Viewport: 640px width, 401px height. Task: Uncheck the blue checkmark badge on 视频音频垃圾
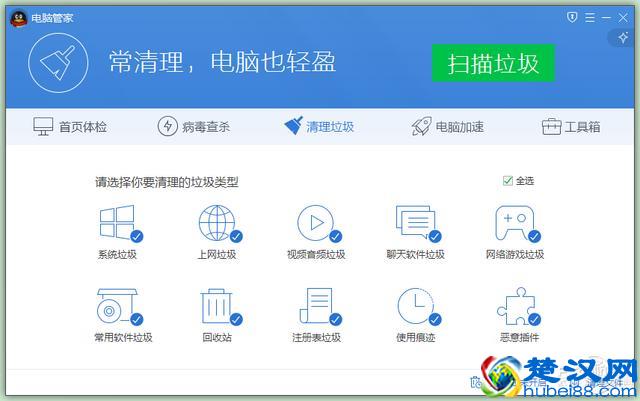point(336,236)
